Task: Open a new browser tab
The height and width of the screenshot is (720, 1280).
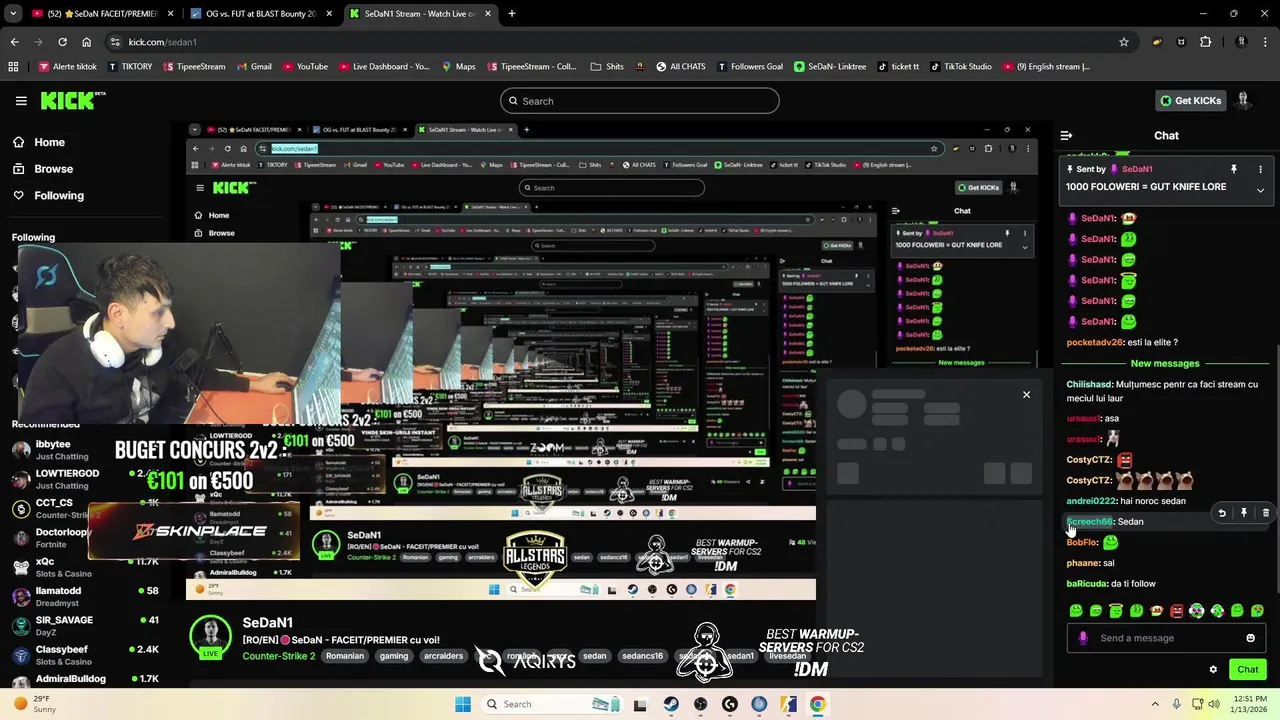Action: click(x=512, y=14)
